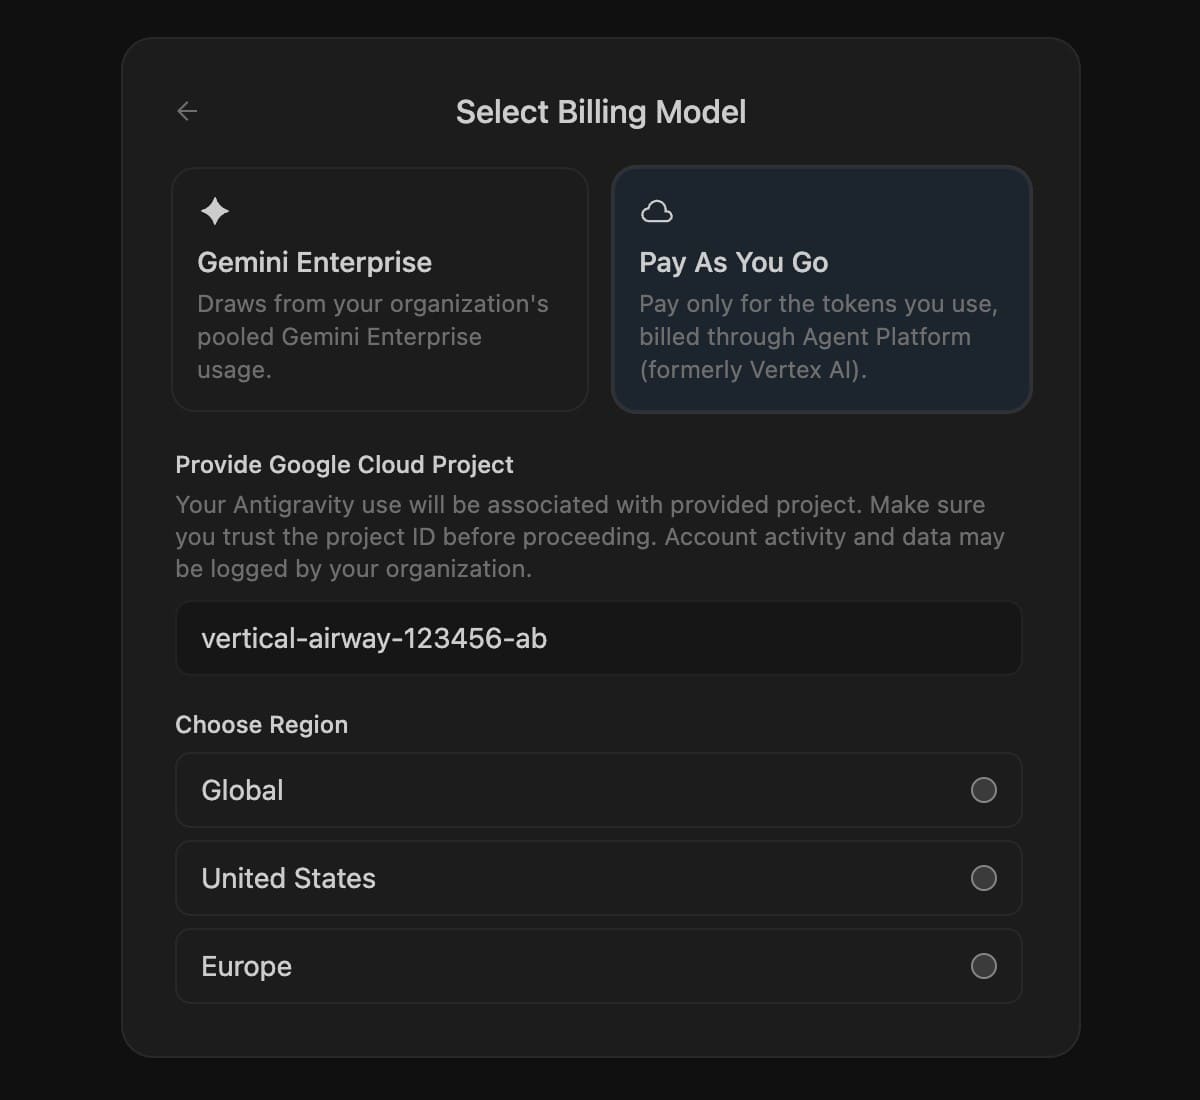Click the Europe row label

246,966
